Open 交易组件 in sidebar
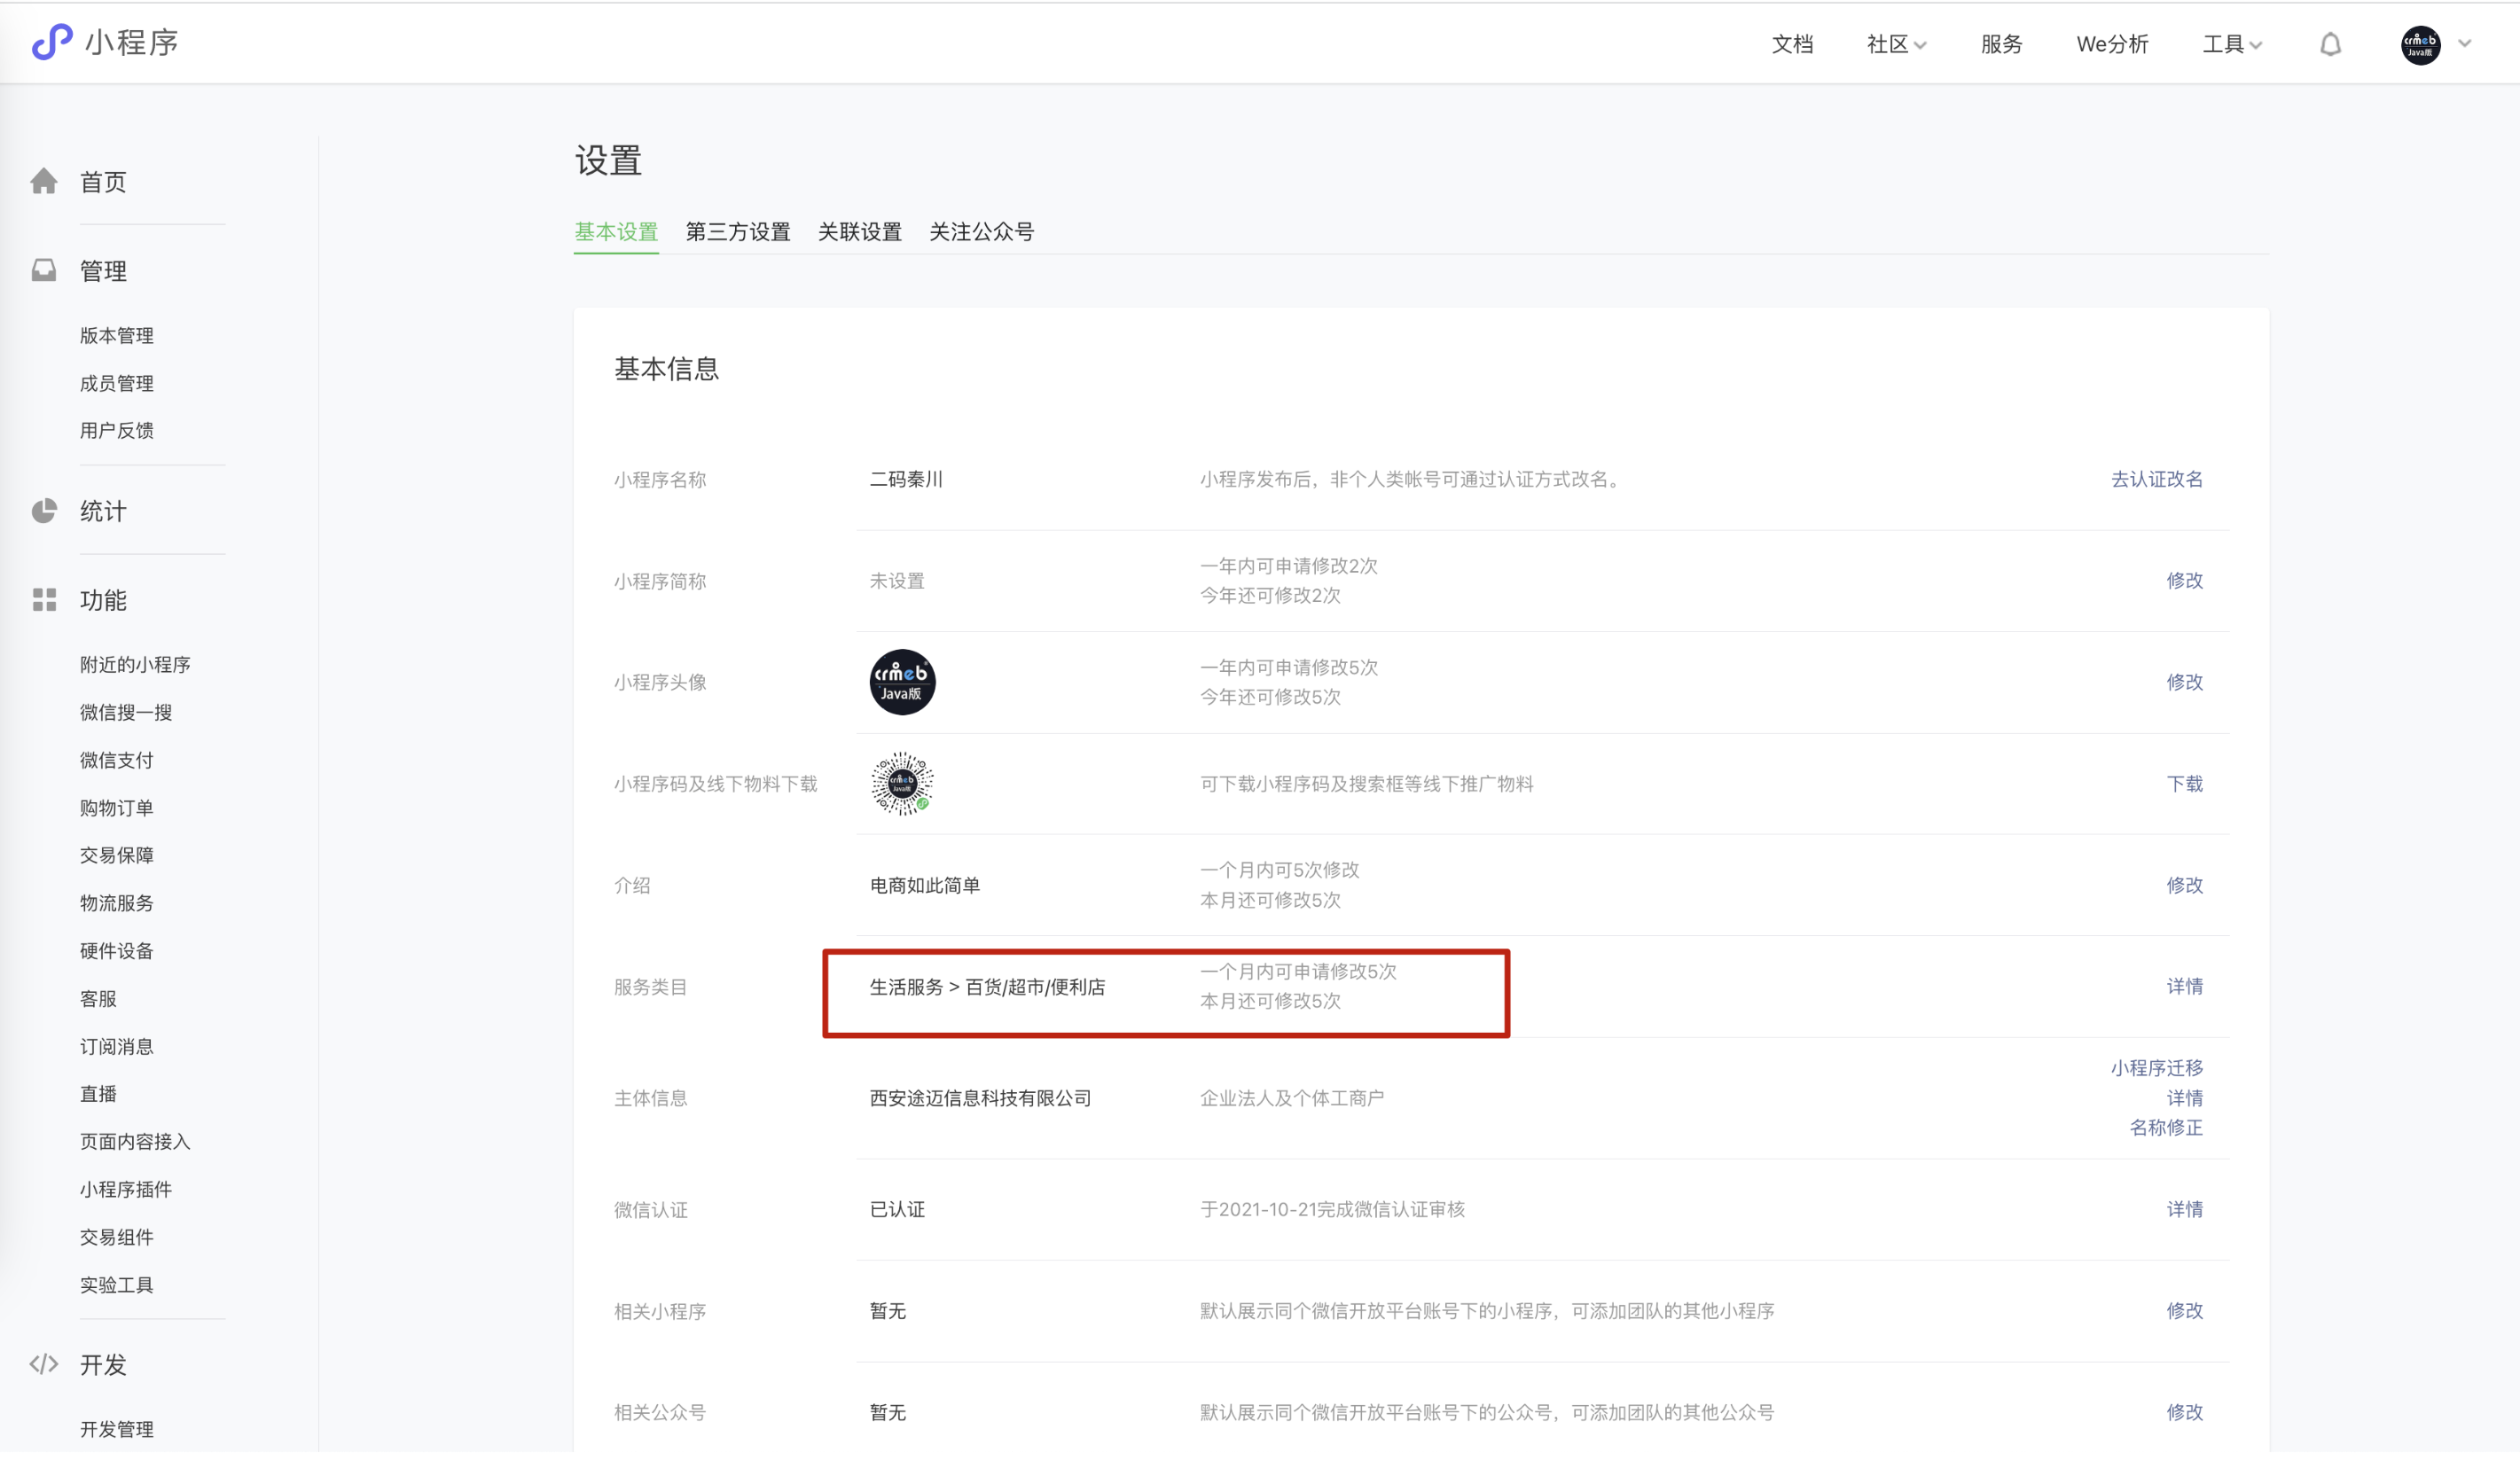The height and width of the screenshot is (1468, 2520). click(117, 1237)
